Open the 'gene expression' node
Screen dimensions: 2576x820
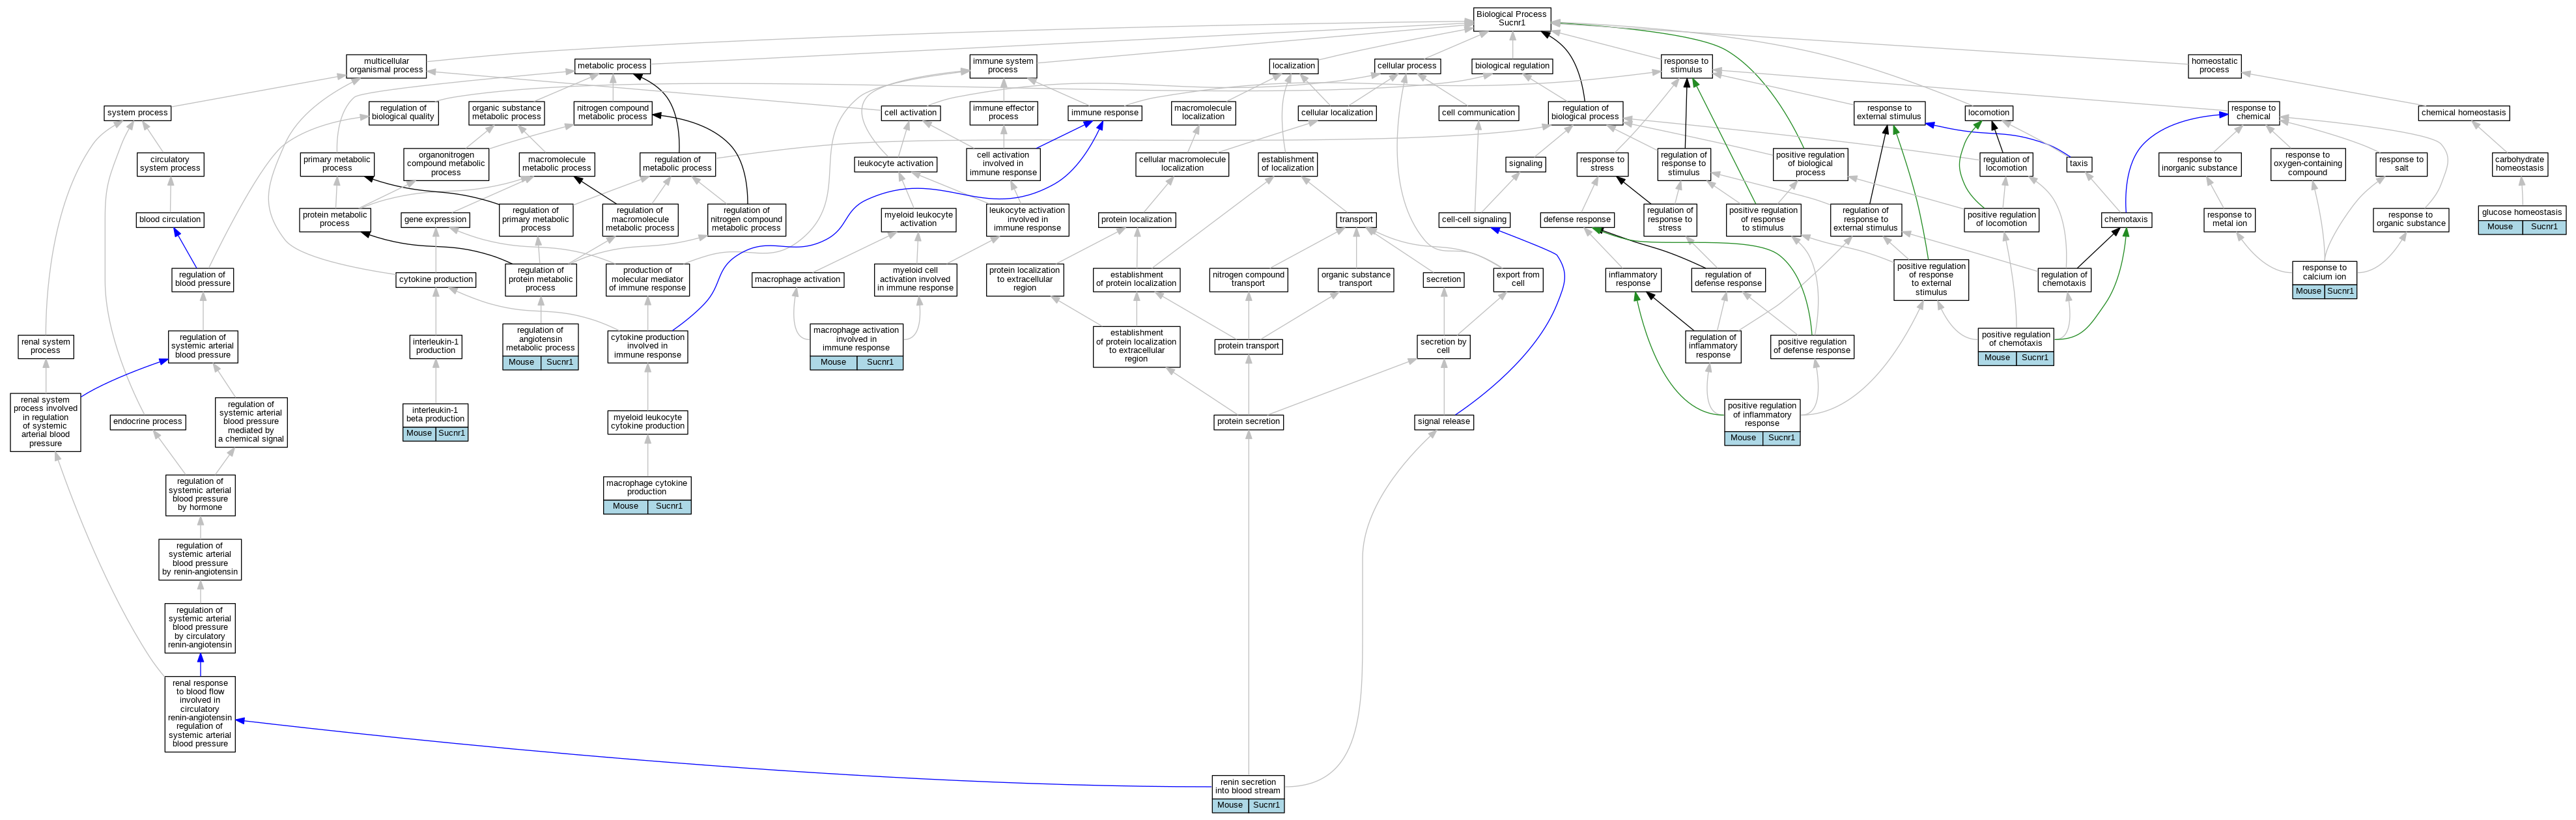pyautogui.click(x=435, y=220)
